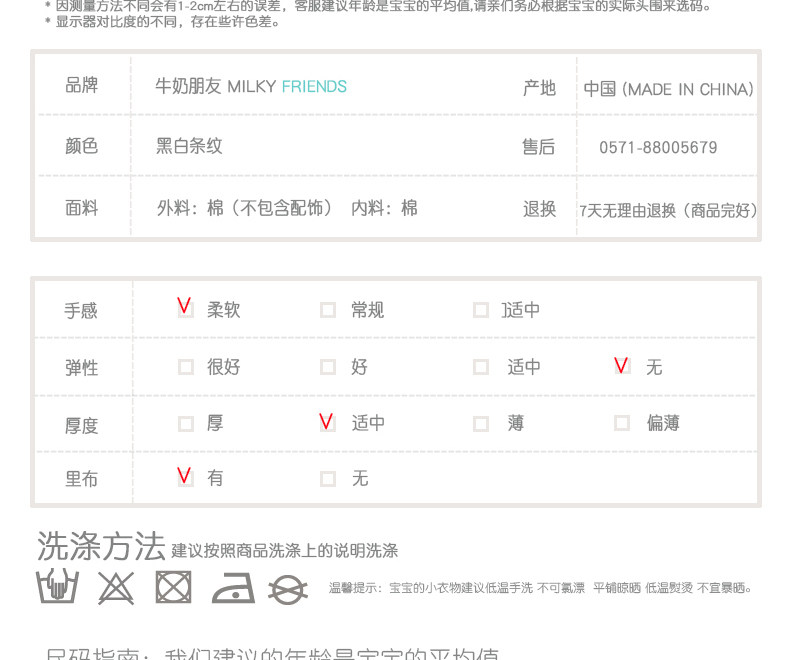Click the checked 适中 box in 厚度 row
The image size is (790, 660).
tap(327, 422)
